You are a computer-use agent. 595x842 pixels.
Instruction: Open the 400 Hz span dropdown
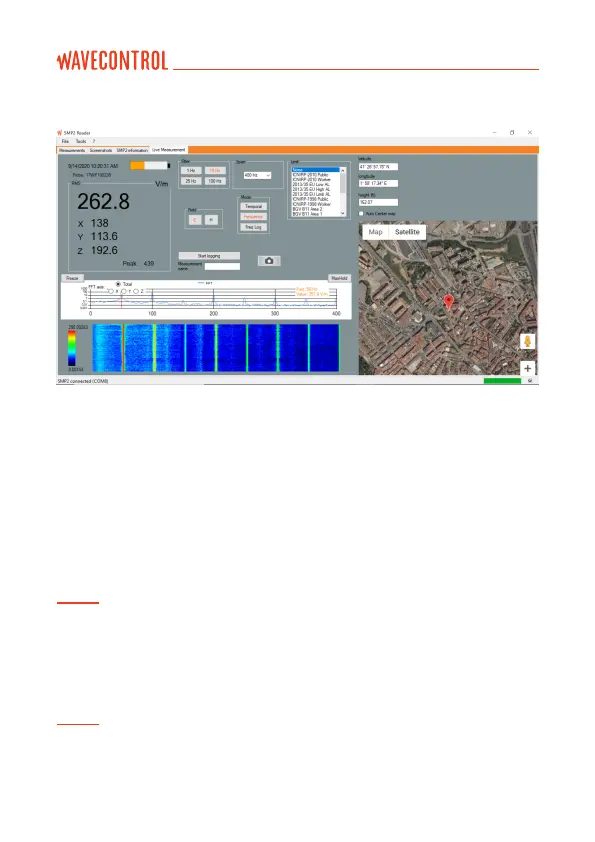coord(257,176)
